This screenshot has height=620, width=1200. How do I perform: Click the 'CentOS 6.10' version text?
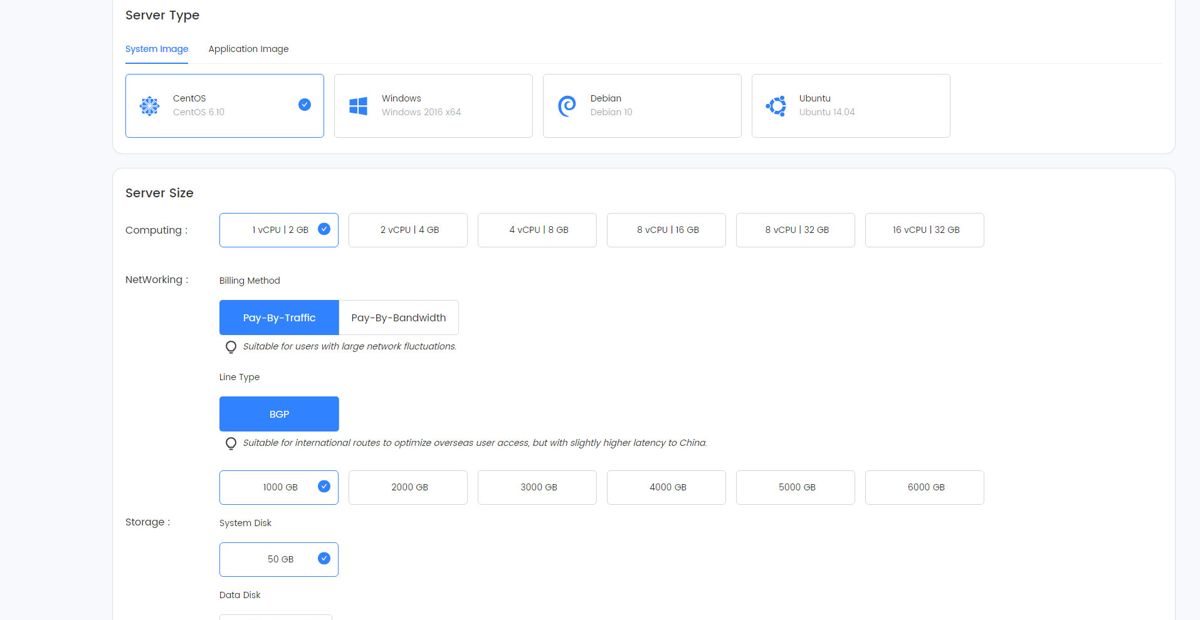click(199, 112)
